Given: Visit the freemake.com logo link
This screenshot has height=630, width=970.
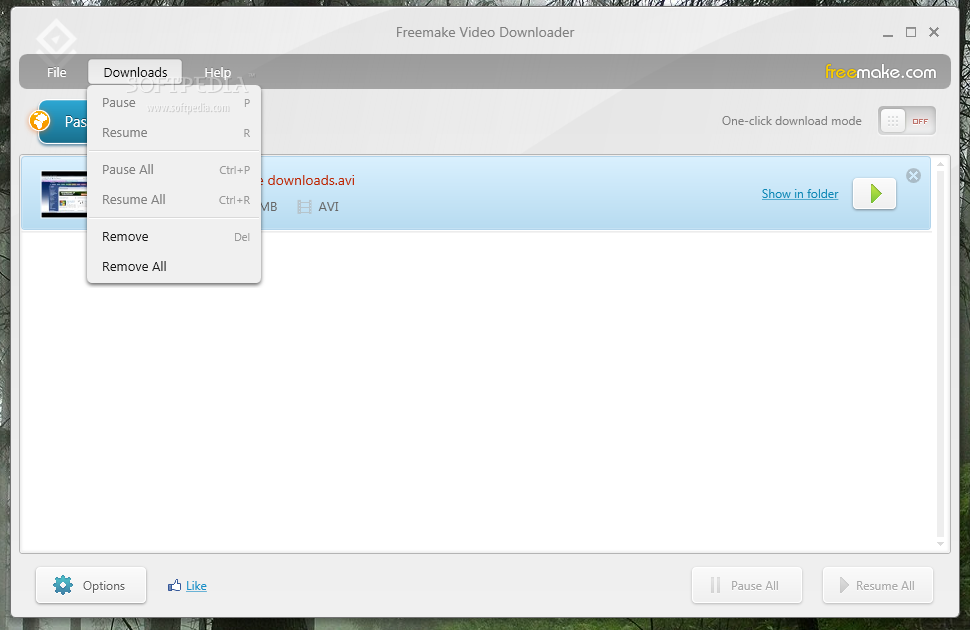Looking at the screenshot, I should coord(880,72).
